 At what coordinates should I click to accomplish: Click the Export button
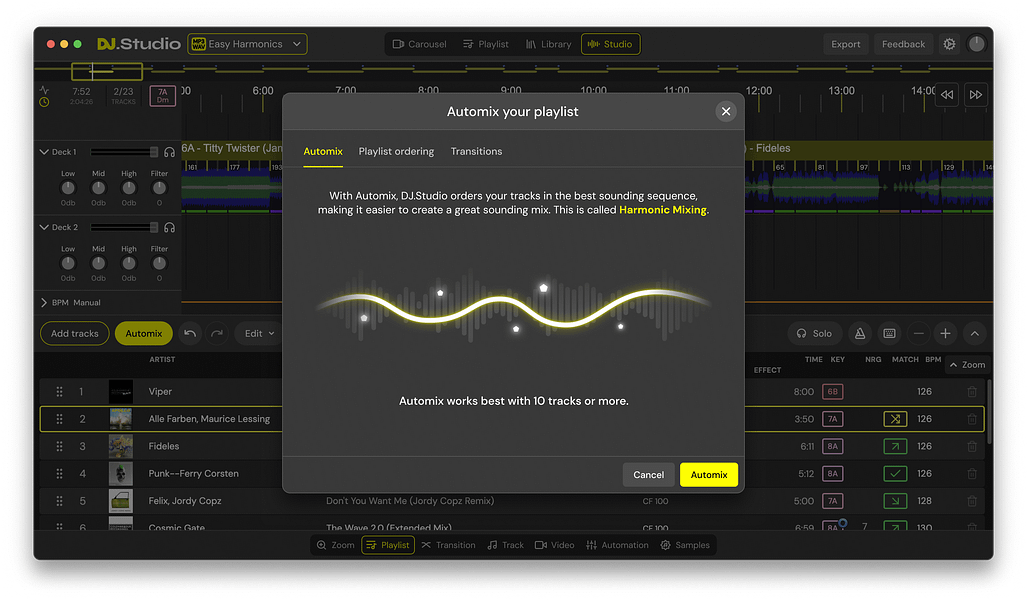tap(846, 44)
